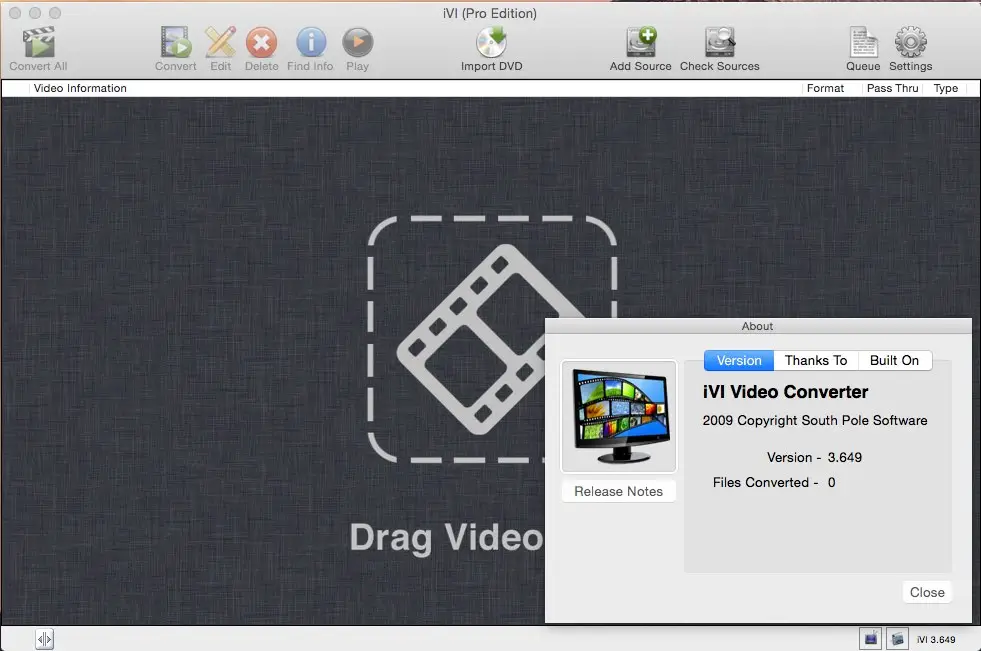
Task: Switch to the Built On tab
Action: point(895,361)
